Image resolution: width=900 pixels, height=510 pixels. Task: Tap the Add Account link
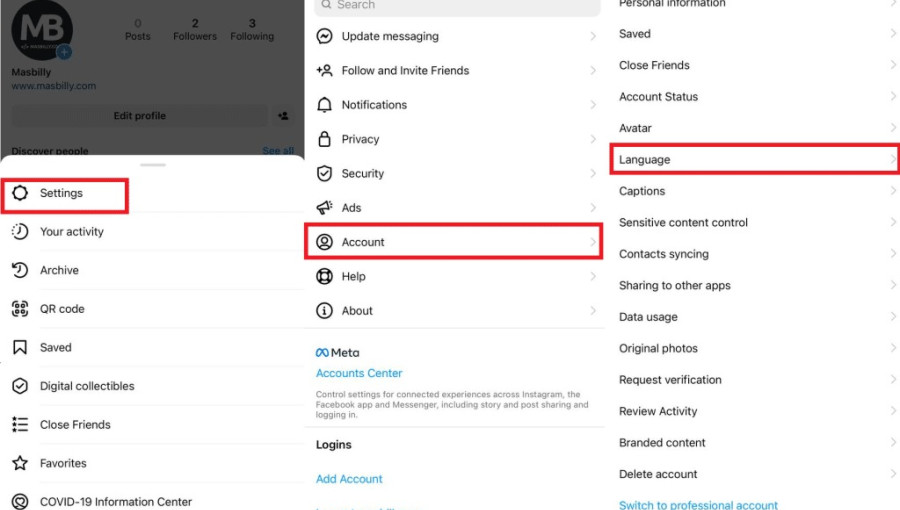click(349, 479)
